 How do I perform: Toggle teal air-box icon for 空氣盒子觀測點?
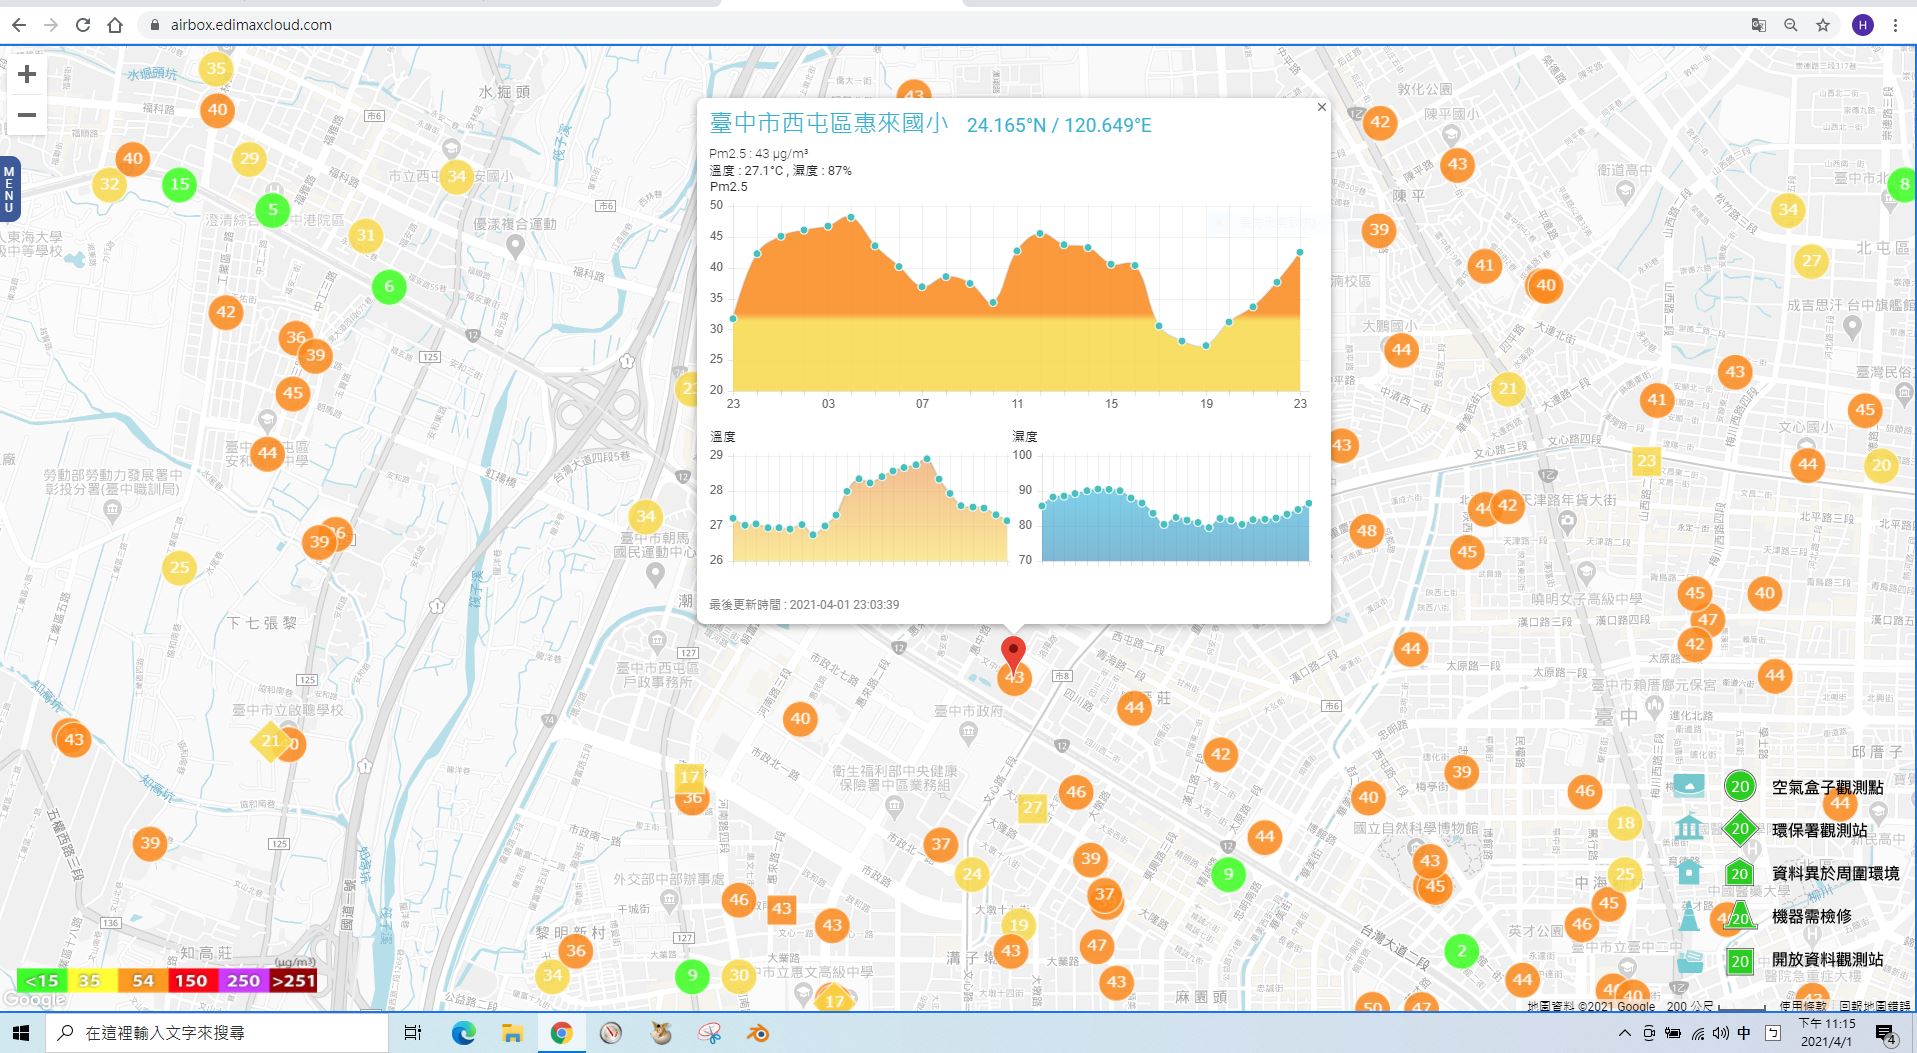coord(1689,786)
